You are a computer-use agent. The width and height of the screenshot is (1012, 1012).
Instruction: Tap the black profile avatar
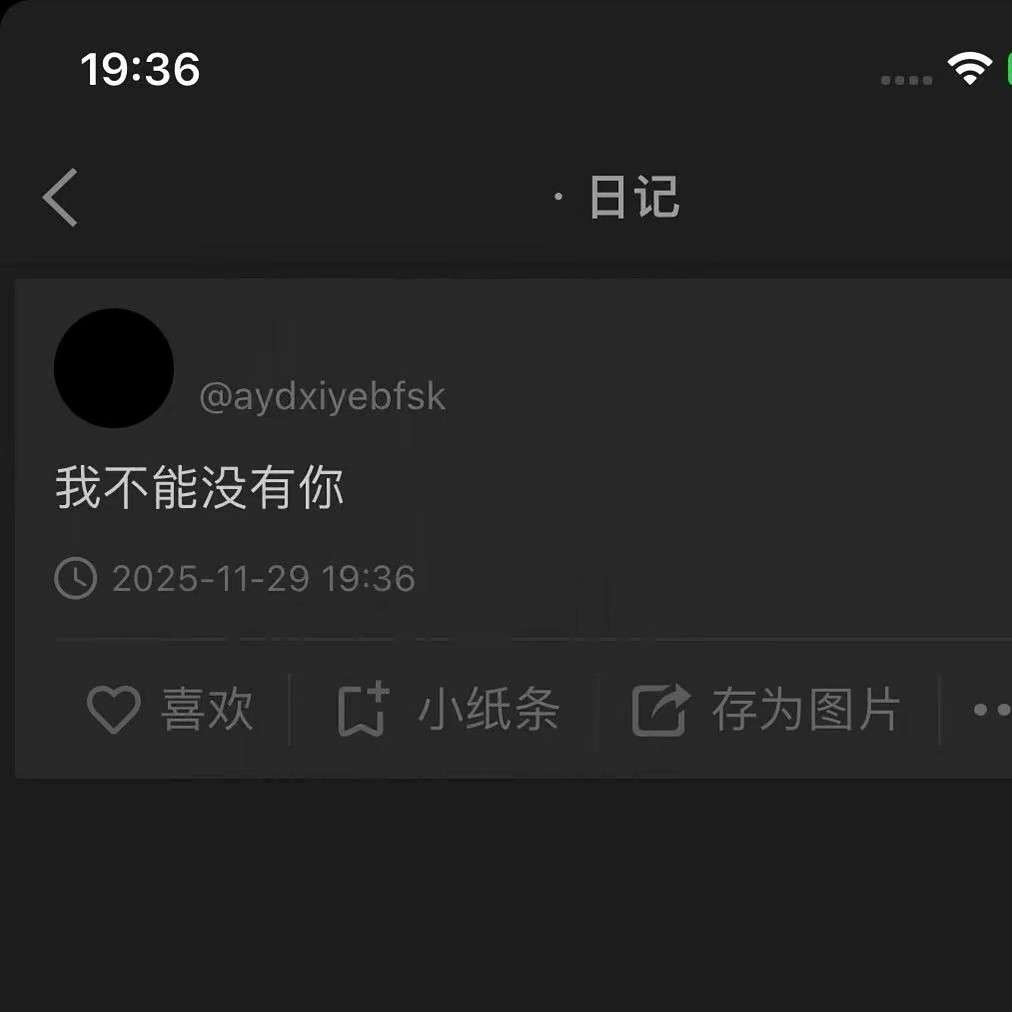114,368
